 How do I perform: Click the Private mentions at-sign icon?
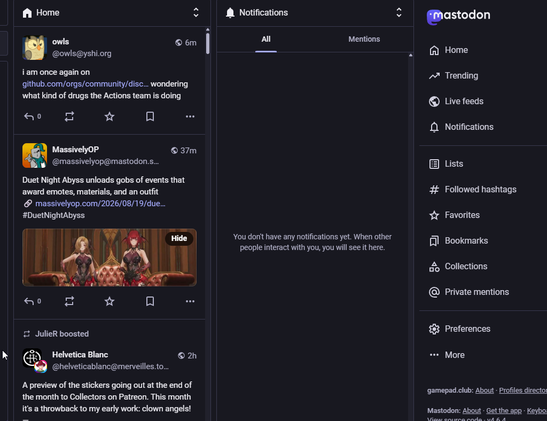pyautogui.click(x=434, y=292)
